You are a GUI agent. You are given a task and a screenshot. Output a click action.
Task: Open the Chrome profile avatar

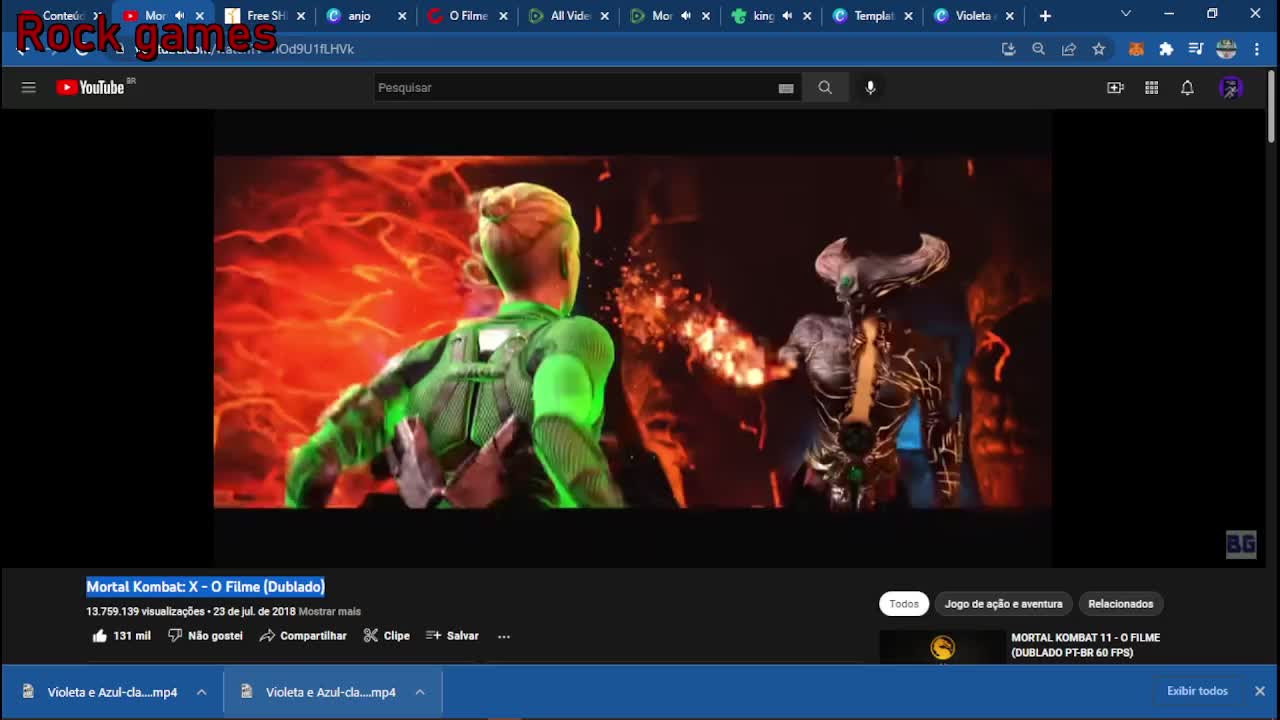coord(1226,49)
